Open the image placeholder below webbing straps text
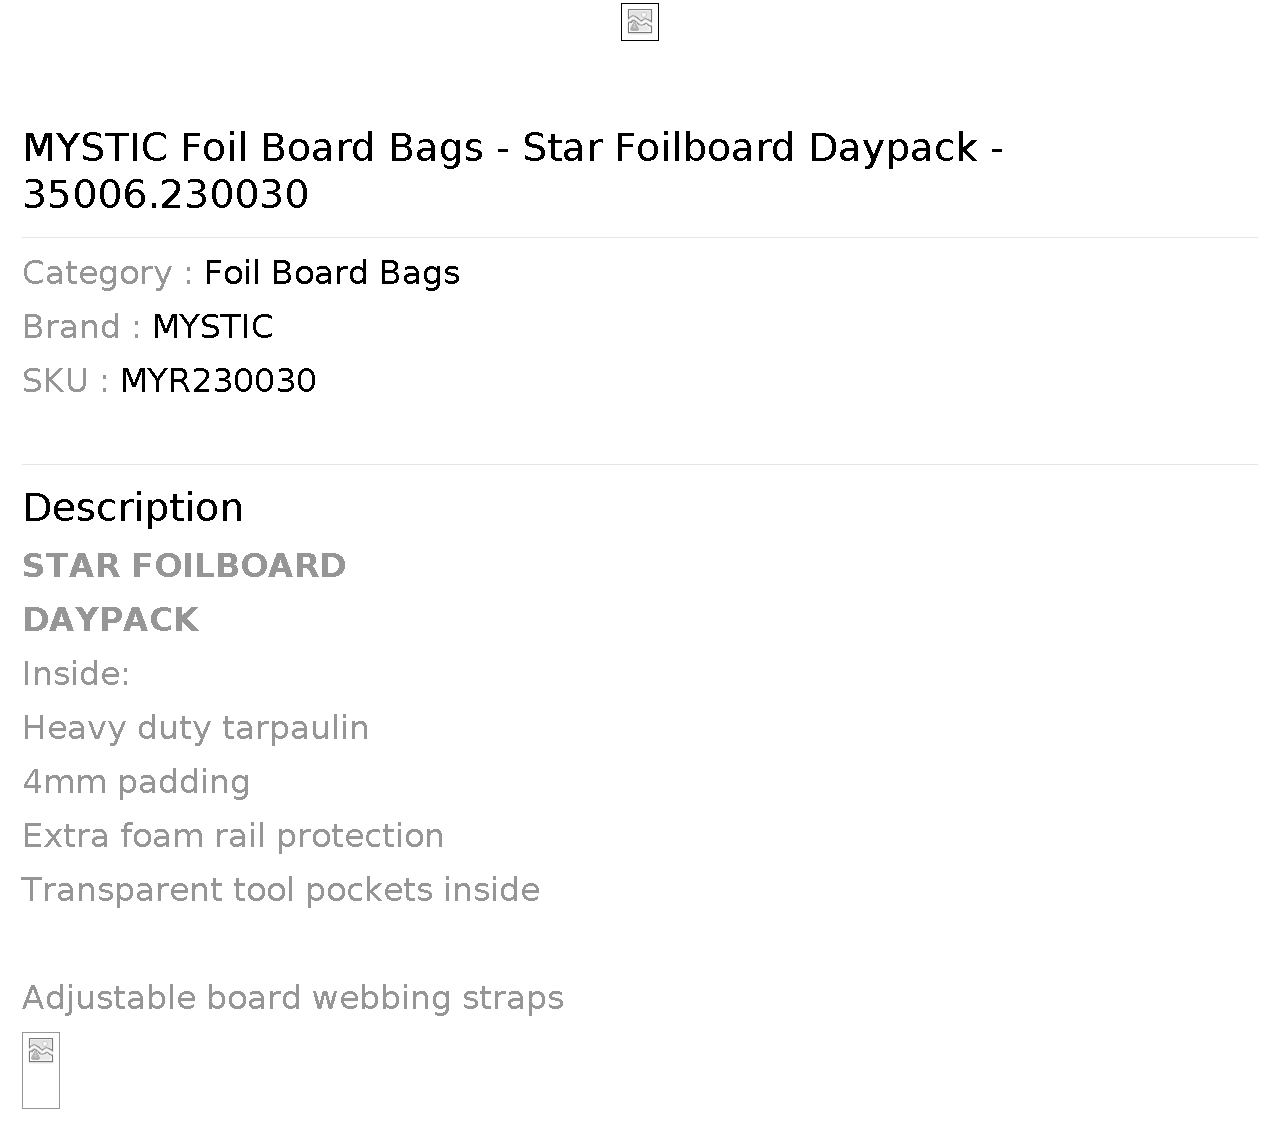This screenshot has height=1139, width=1280. (x=41, y=1070)
